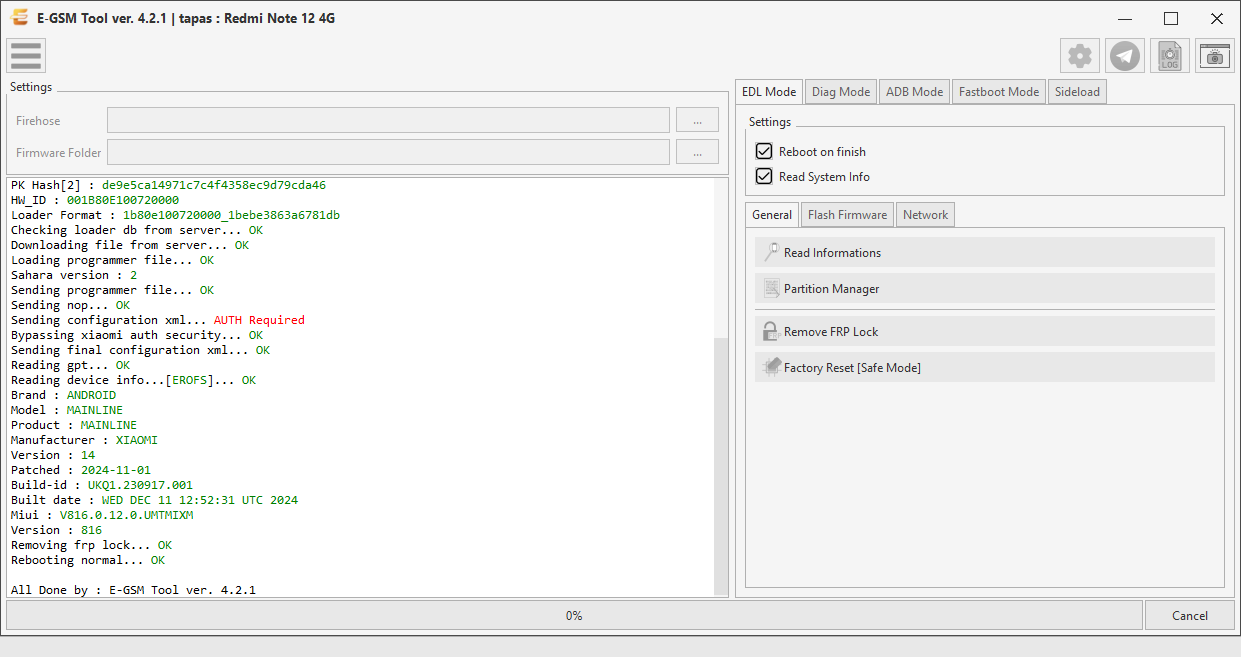Image resolution: width=1241 pixels, height=657 pixels.
Task: Switch to the ADB Mode tab
Action: click(x=915, y=92)
